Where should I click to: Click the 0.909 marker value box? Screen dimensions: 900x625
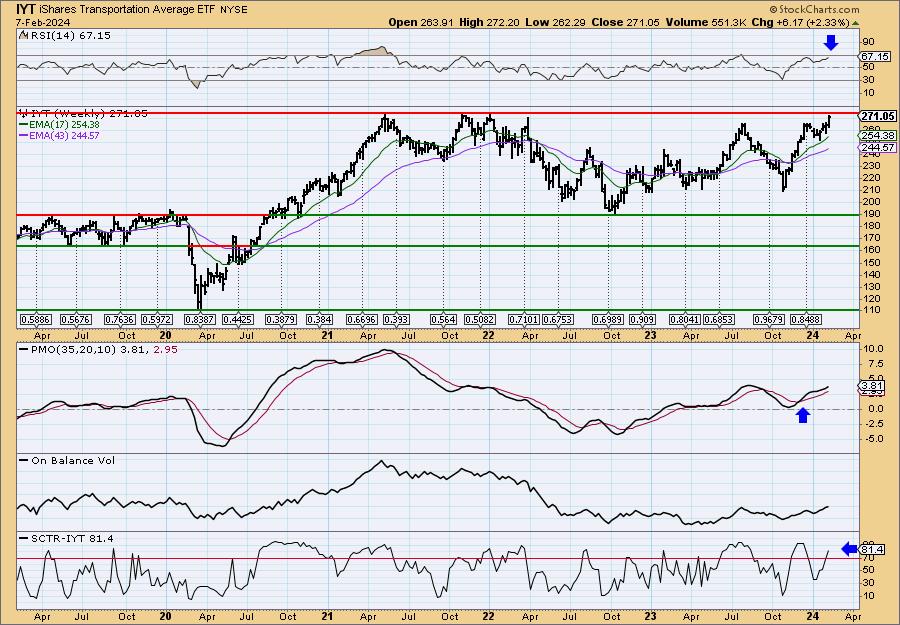click(x=642, y=319)
